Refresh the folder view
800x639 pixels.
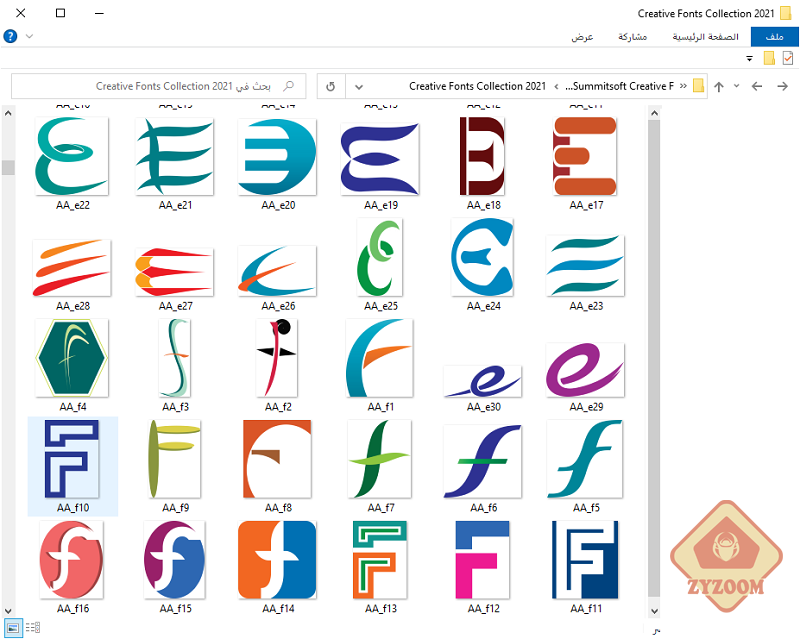tap(331, 86)
